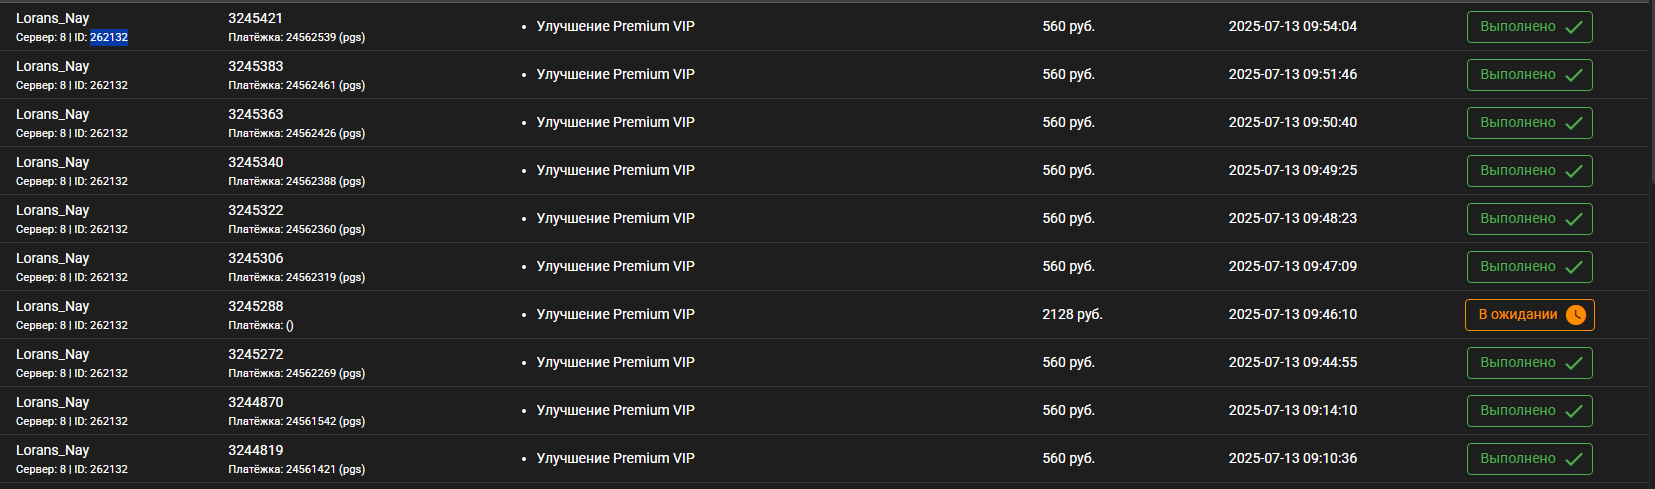Click the checkmark icon for order 3244819
1655x489 pixels.
pos(1573,459)
